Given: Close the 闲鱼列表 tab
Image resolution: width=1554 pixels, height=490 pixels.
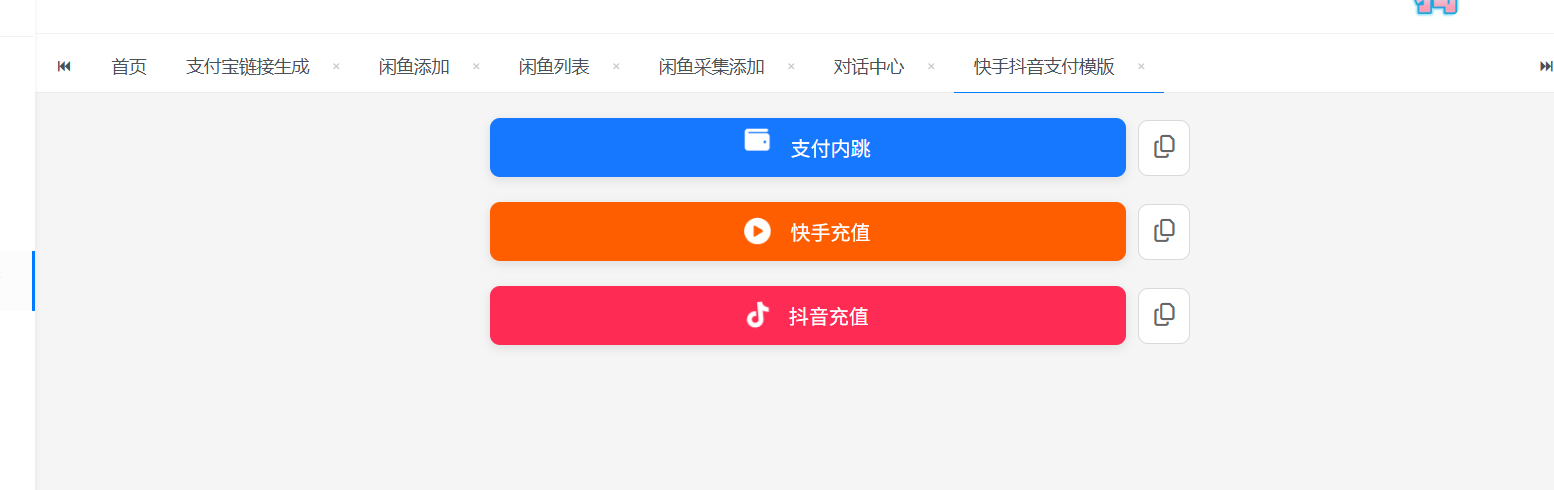Looking at the screenshot, I should (x=616, y=67).
